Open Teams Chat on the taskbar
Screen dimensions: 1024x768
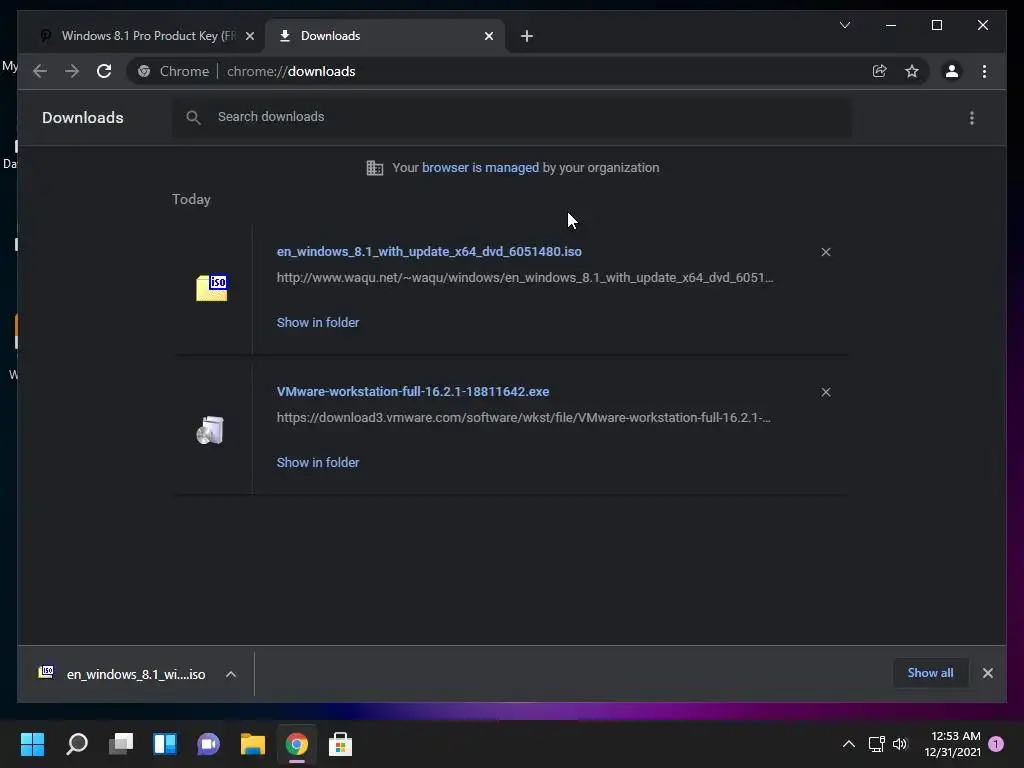tap(208, 744)
